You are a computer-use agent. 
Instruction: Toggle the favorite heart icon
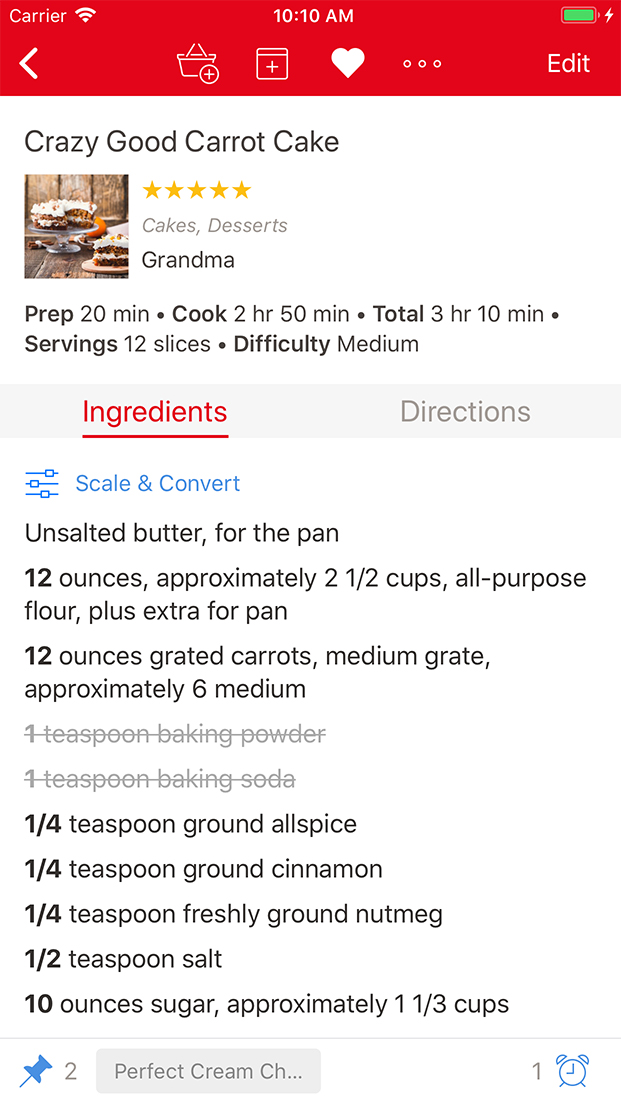click(x=347, y=63)
